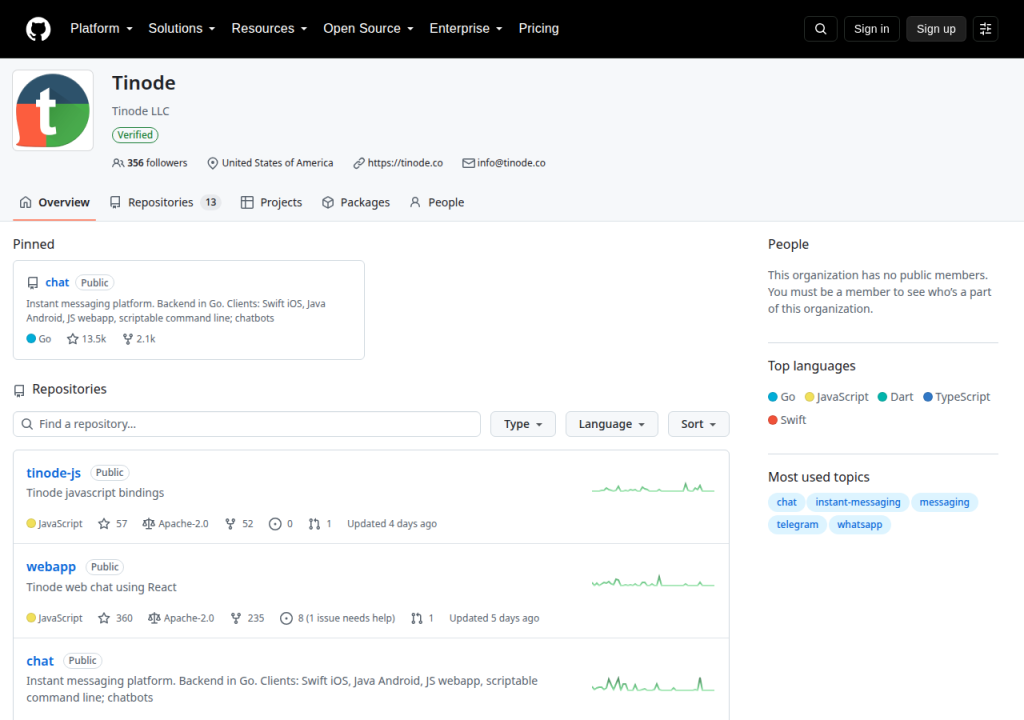Viewport: 1024px width, 720px height.
Task: Click star count 360 on webapp
Action: 115,618
